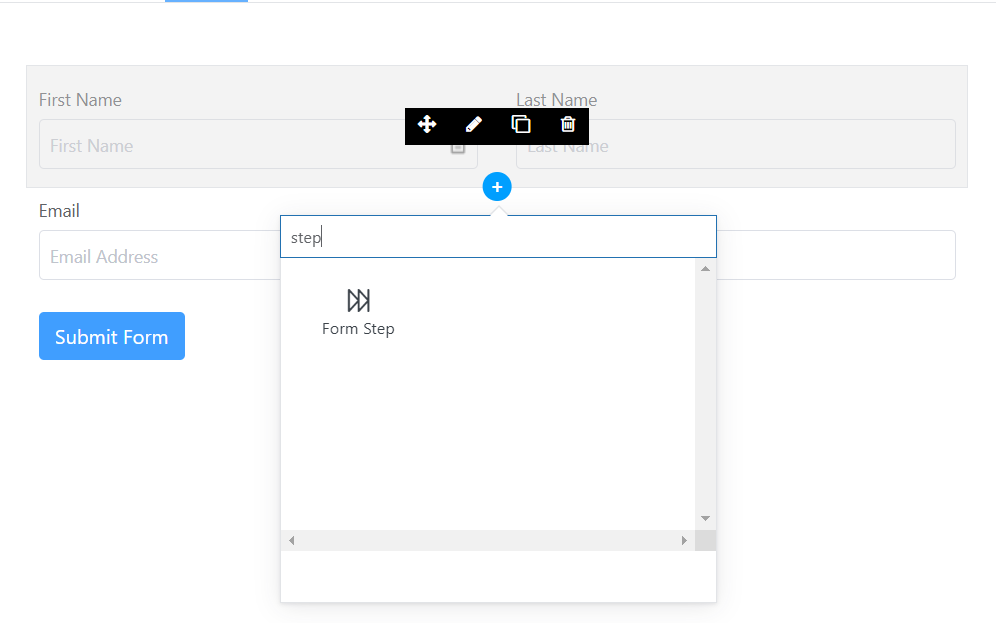Screen dimensions: 996x623
Task: Click the scroll down arrow in popup
Action: click(x=705, y=519)
